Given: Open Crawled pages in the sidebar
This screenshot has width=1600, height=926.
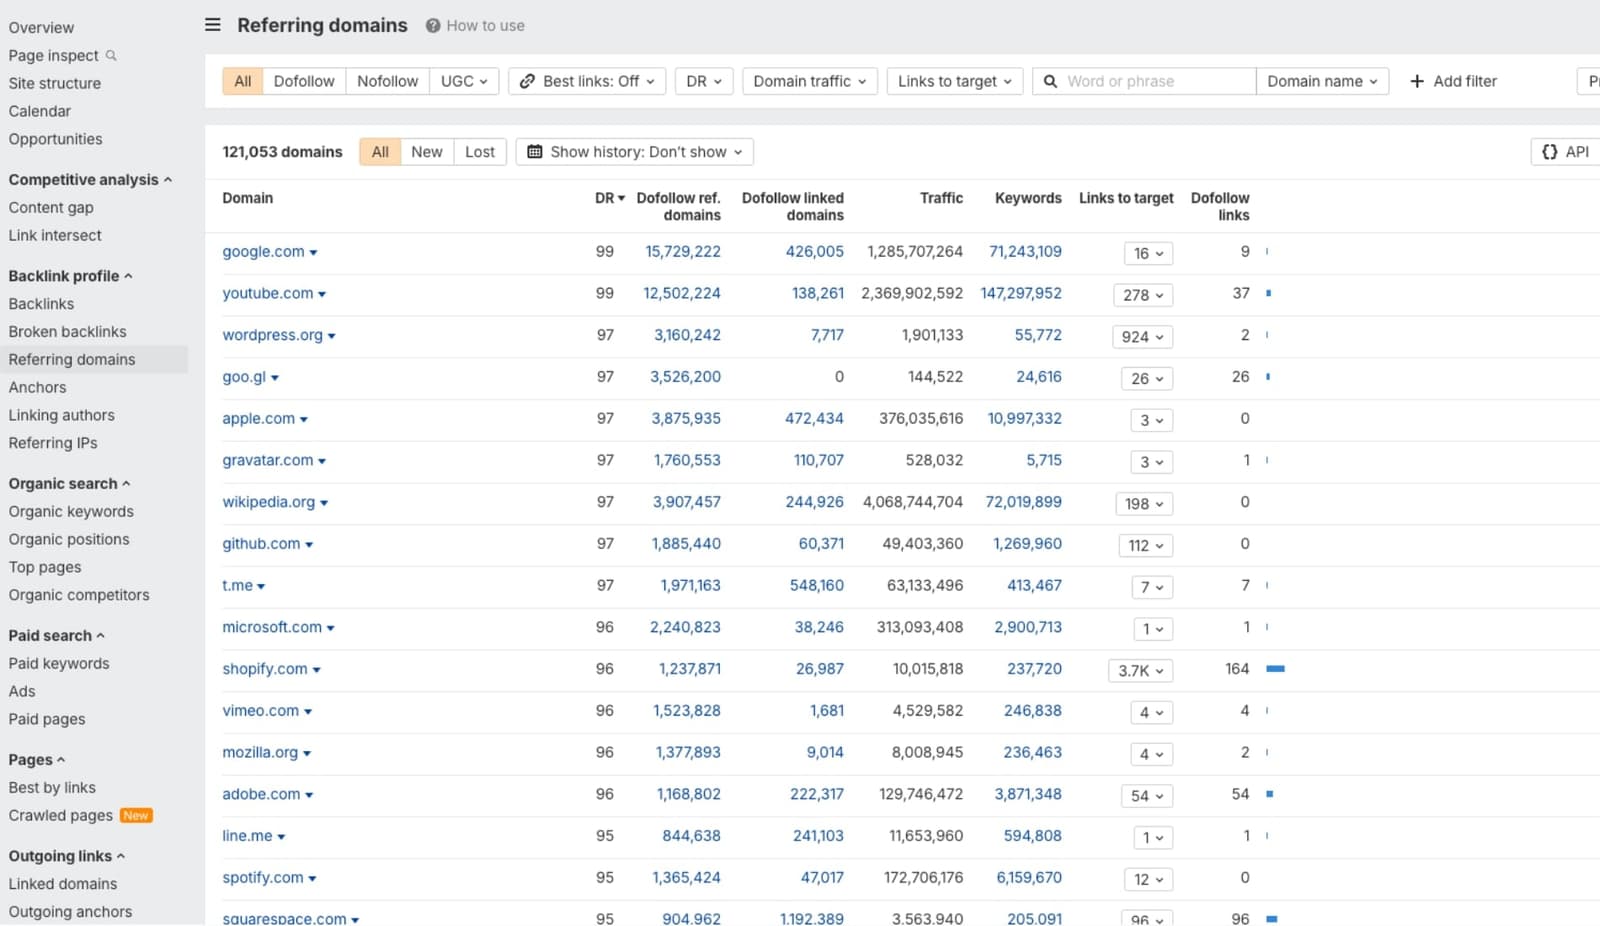Looking at the screenshot, I should point(61,816).
